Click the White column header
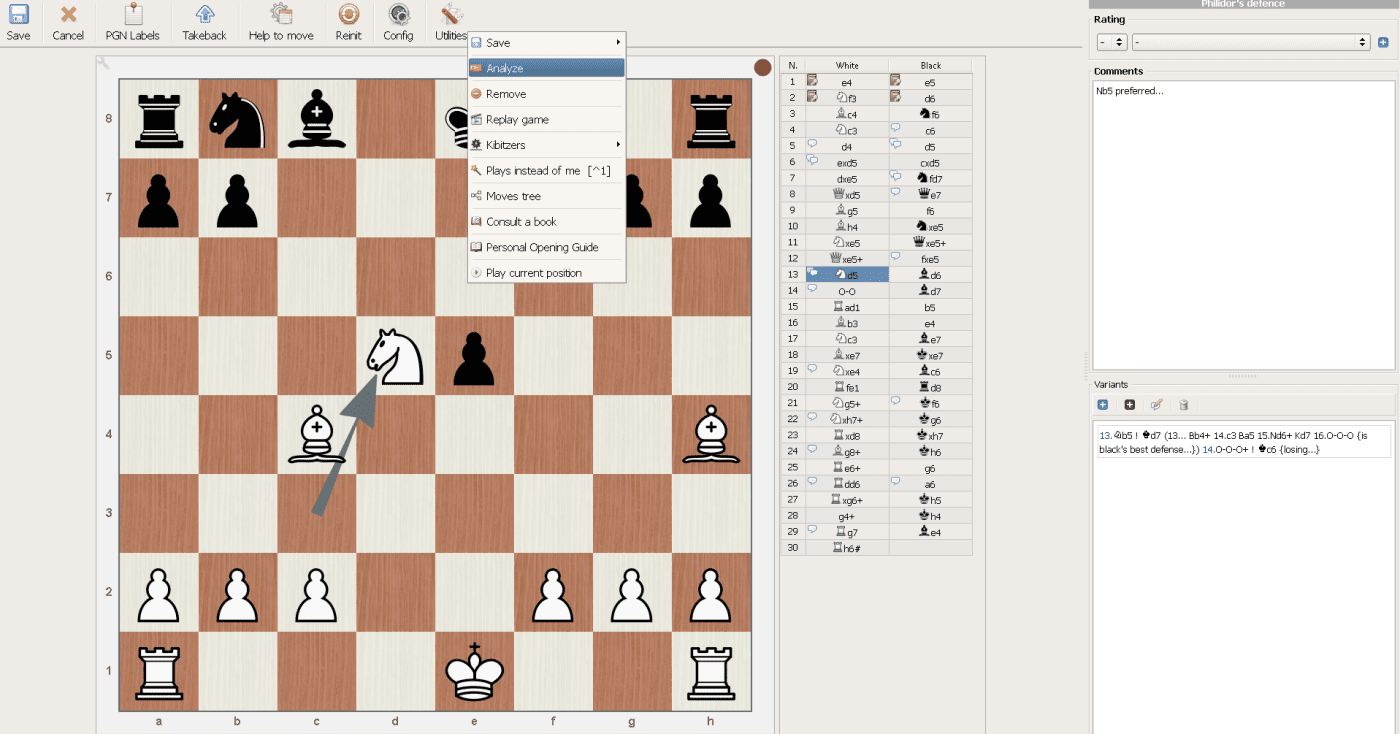This screenshot has height=734, width=1400. click(x=846, y=65)
